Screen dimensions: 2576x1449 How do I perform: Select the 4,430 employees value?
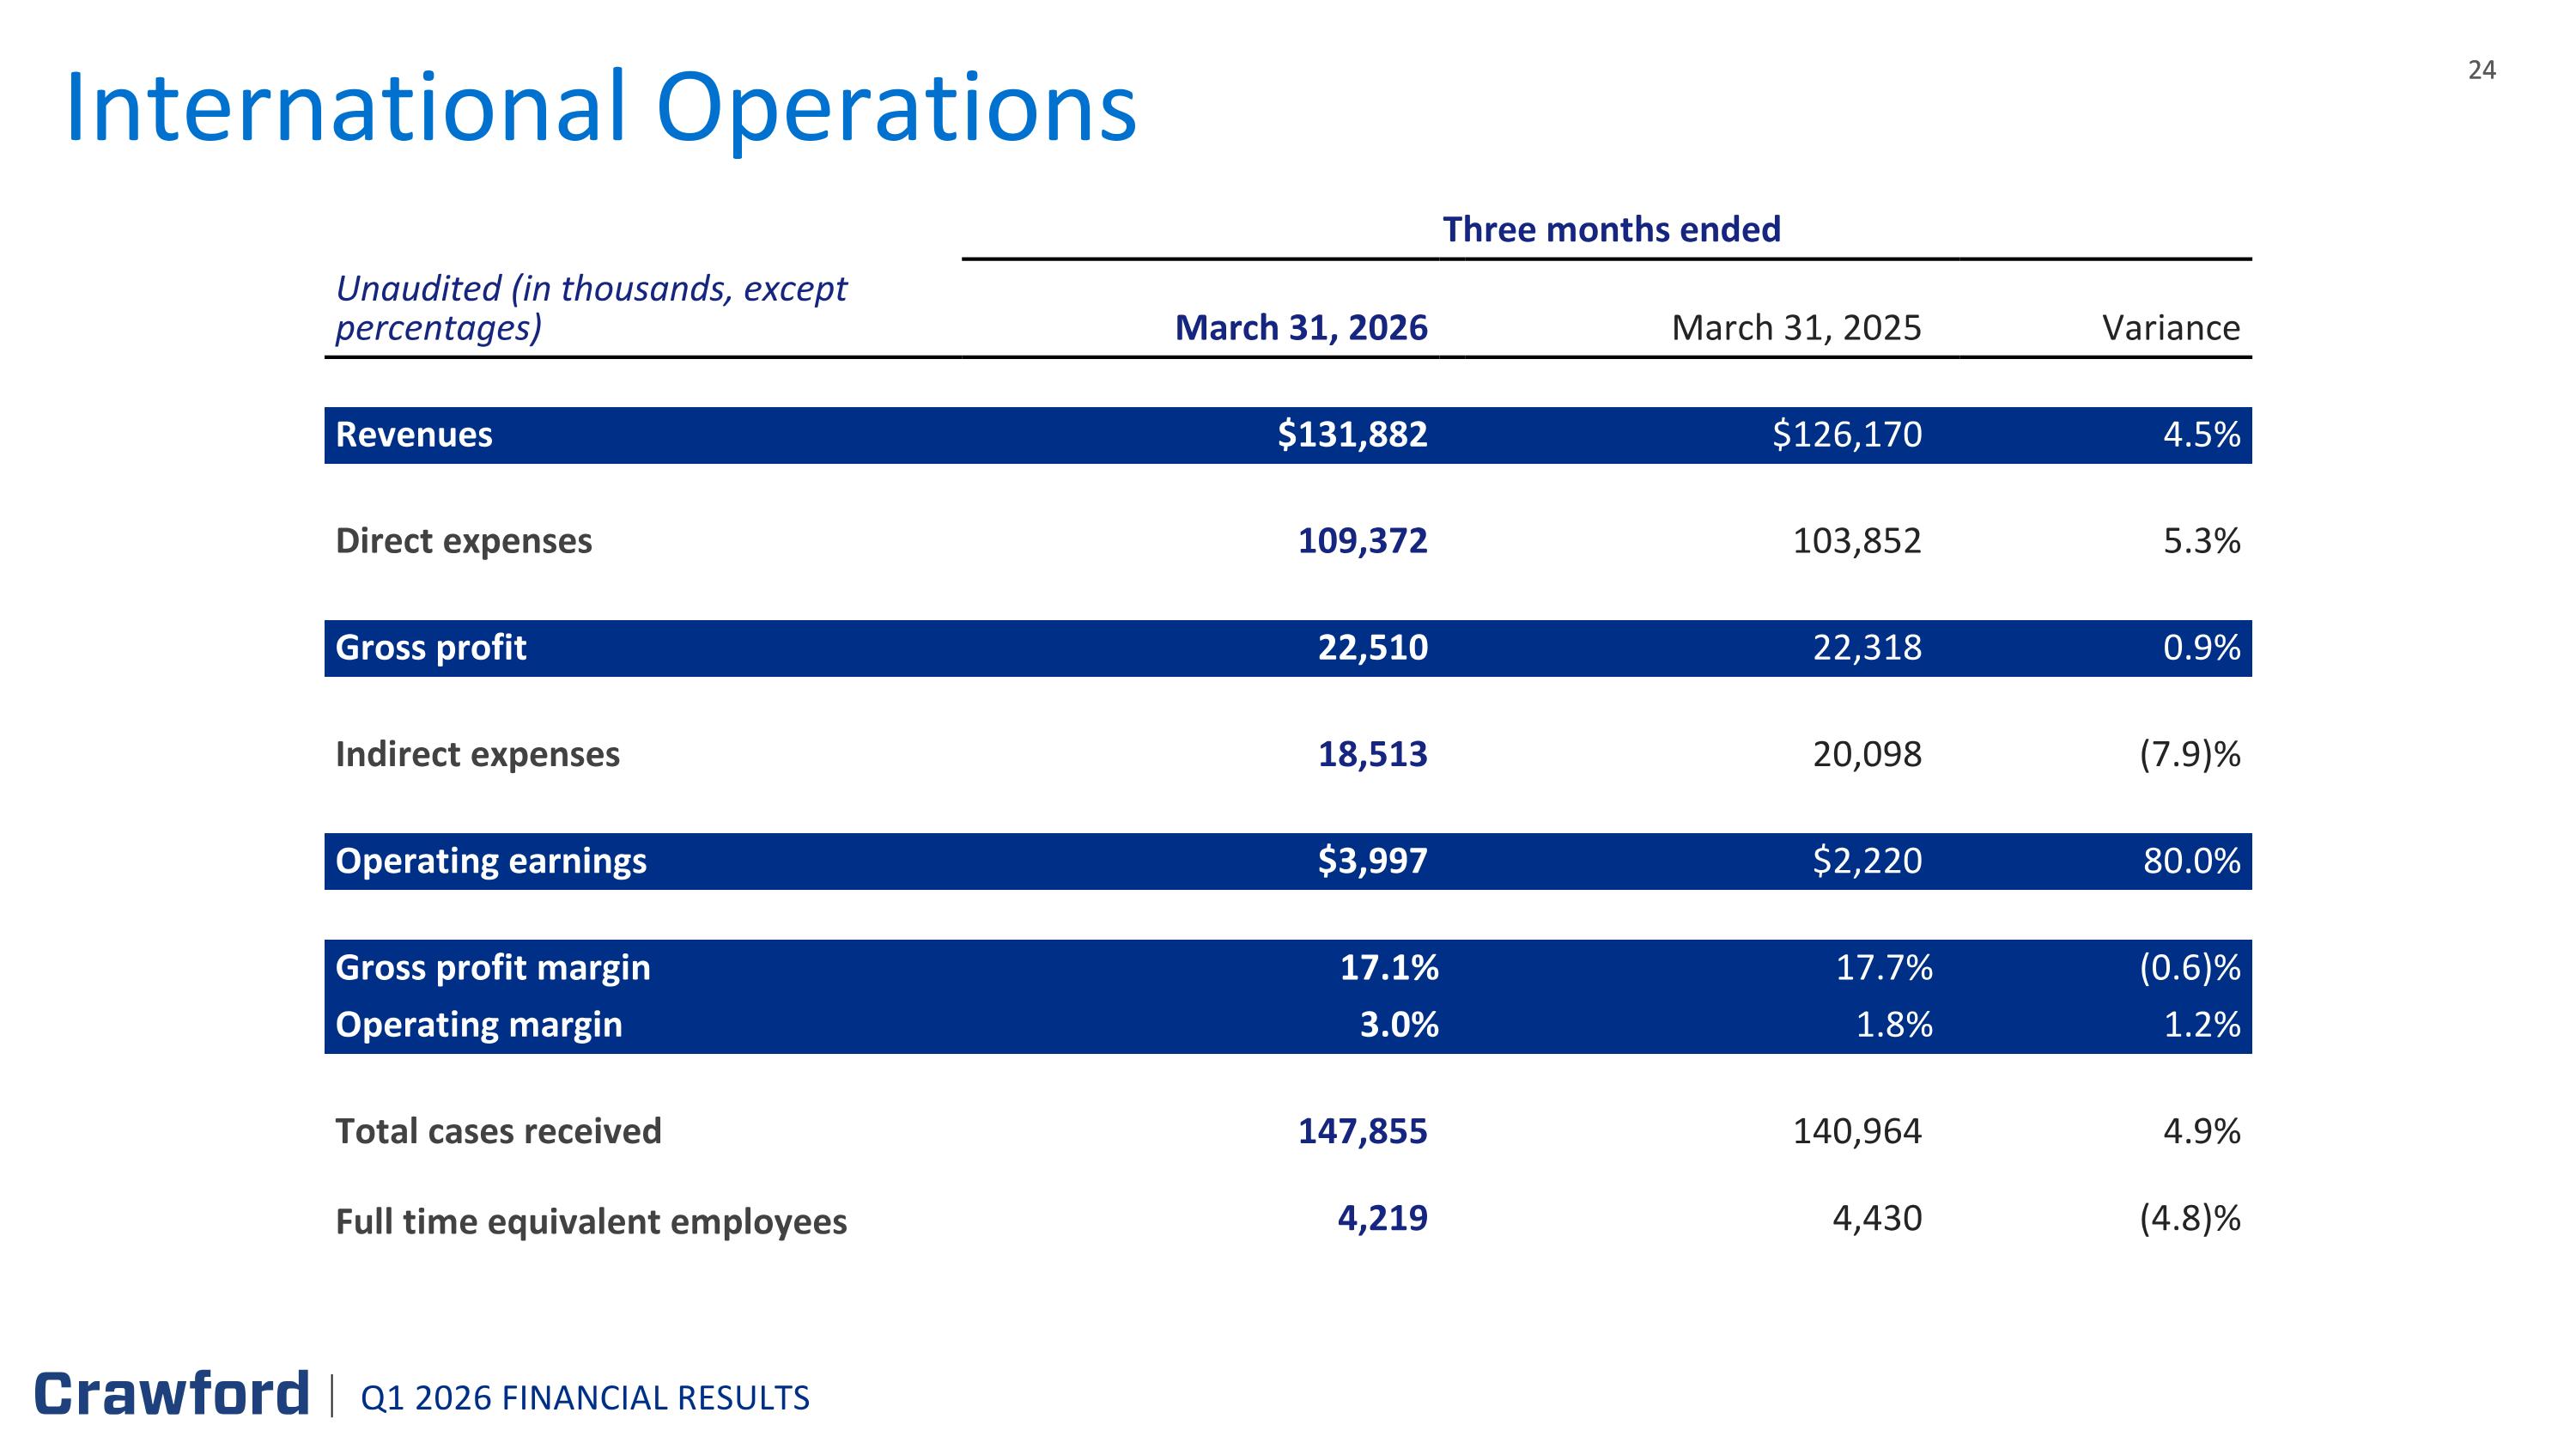click(x=1877, y=1218)
